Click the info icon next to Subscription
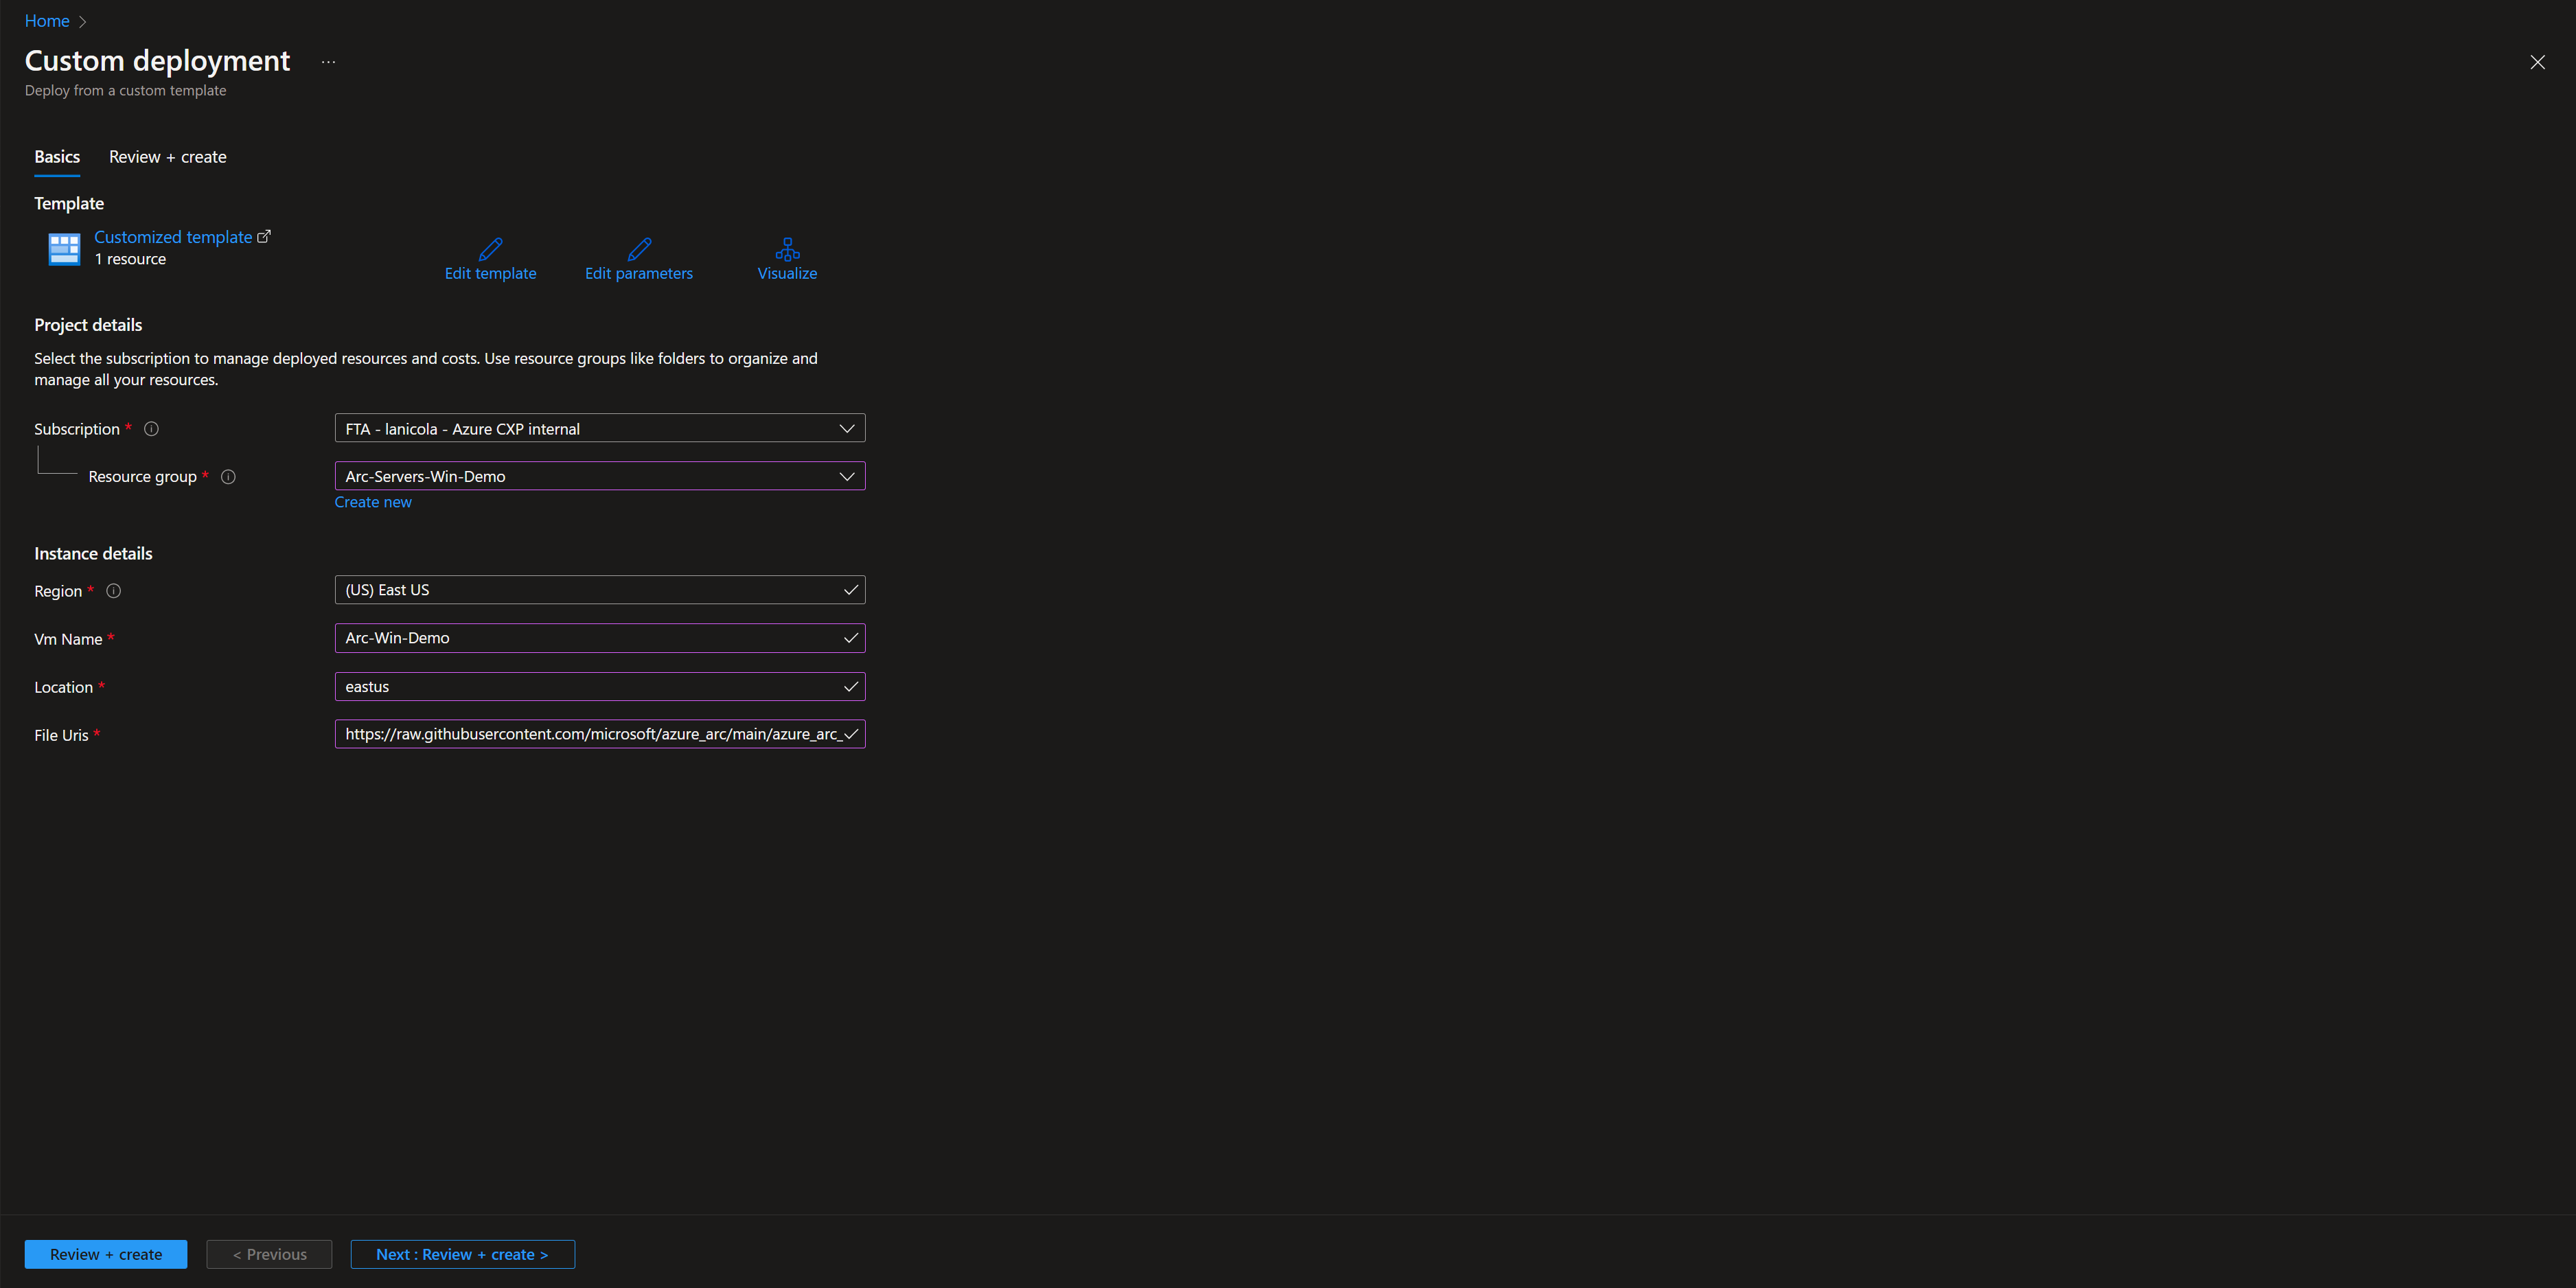Viewport: 2576px width, 1288px height. [x=151, y=429]
